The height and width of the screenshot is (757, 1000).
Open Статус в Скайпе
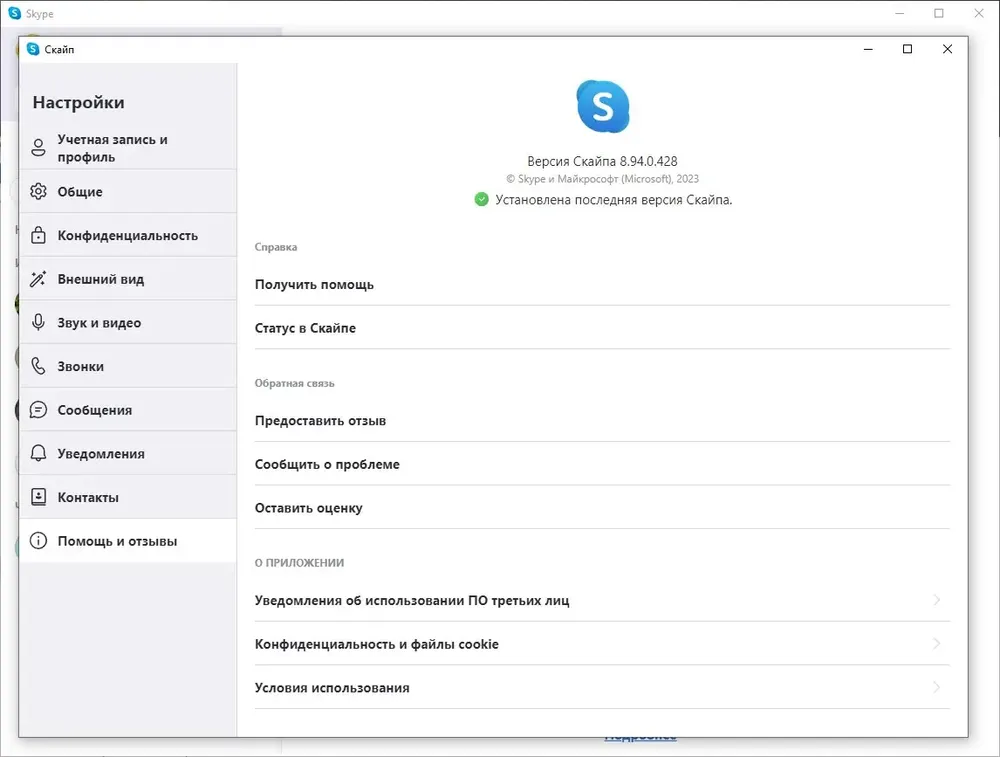[x=602, y=328]
